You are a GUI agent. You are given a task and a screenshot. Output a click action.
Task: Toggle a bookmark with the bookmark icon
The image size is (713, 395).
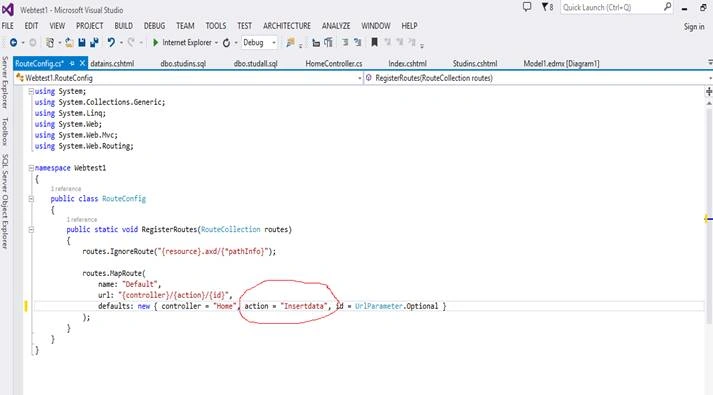point(374,42)
